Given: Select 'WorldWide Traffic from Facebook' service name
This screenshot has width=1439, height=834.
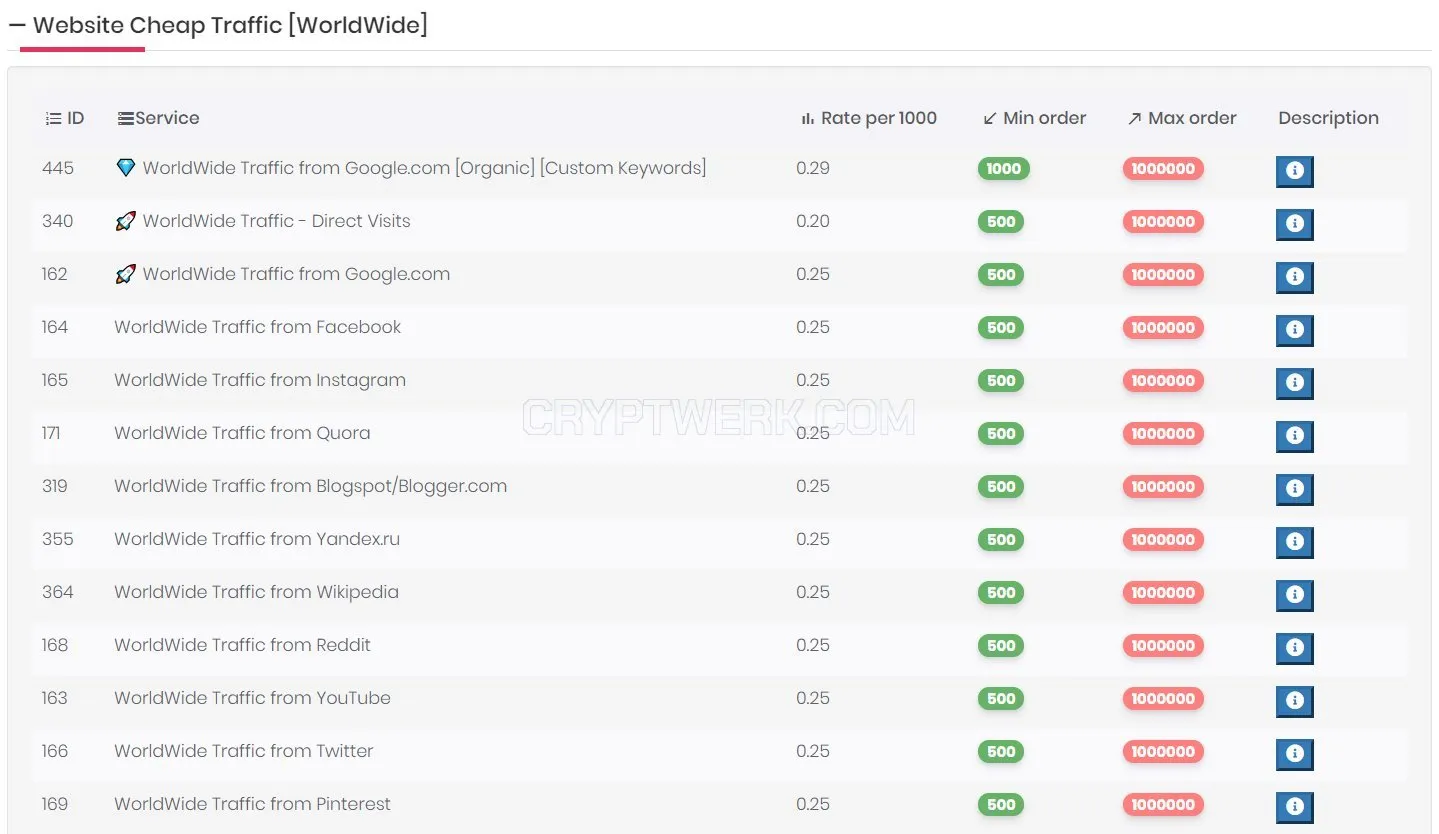Looking at the screenshot, I should tap(258, 327).
